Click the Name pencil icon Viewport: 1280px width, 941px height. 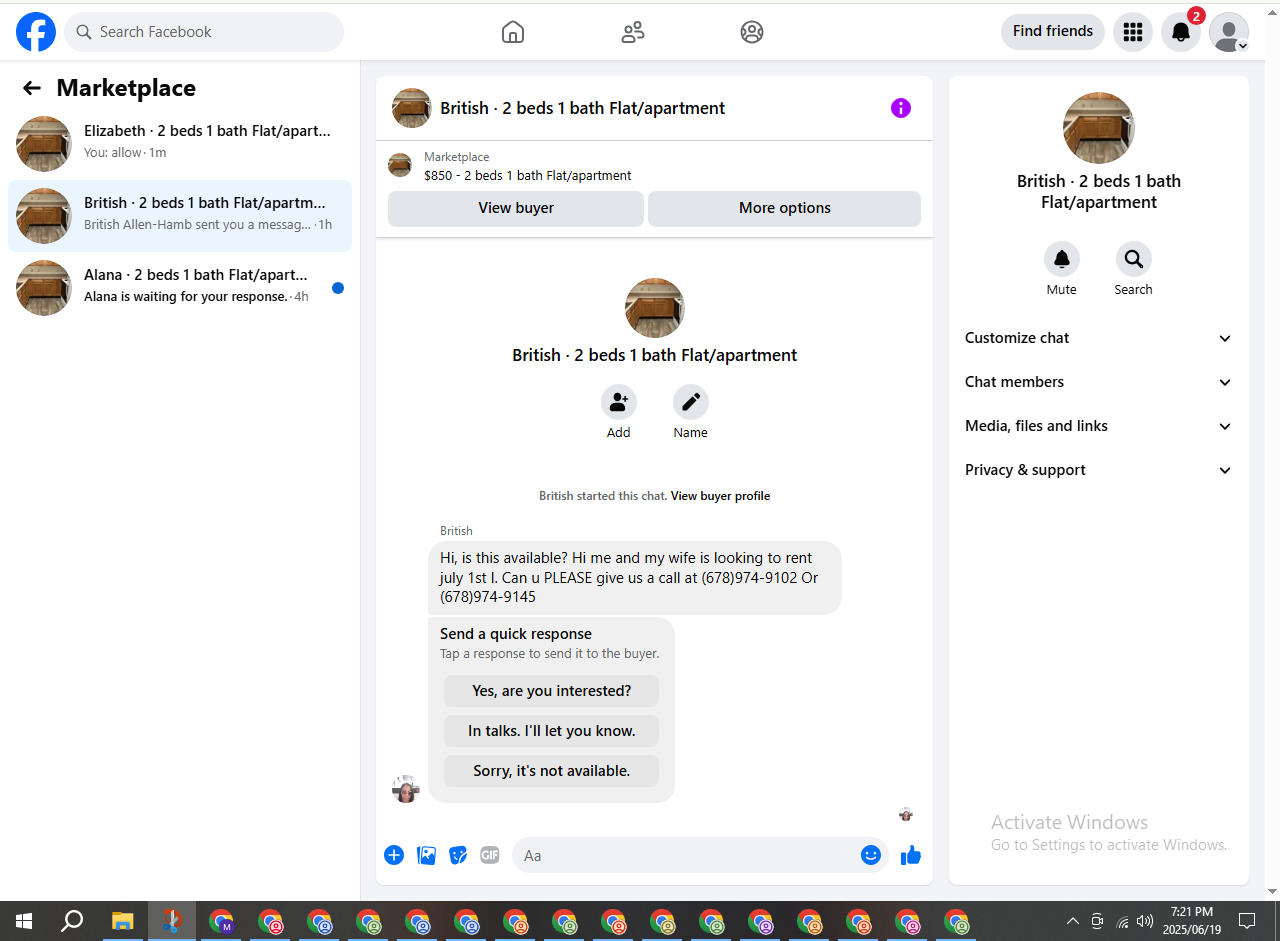(x=691, y=402)
